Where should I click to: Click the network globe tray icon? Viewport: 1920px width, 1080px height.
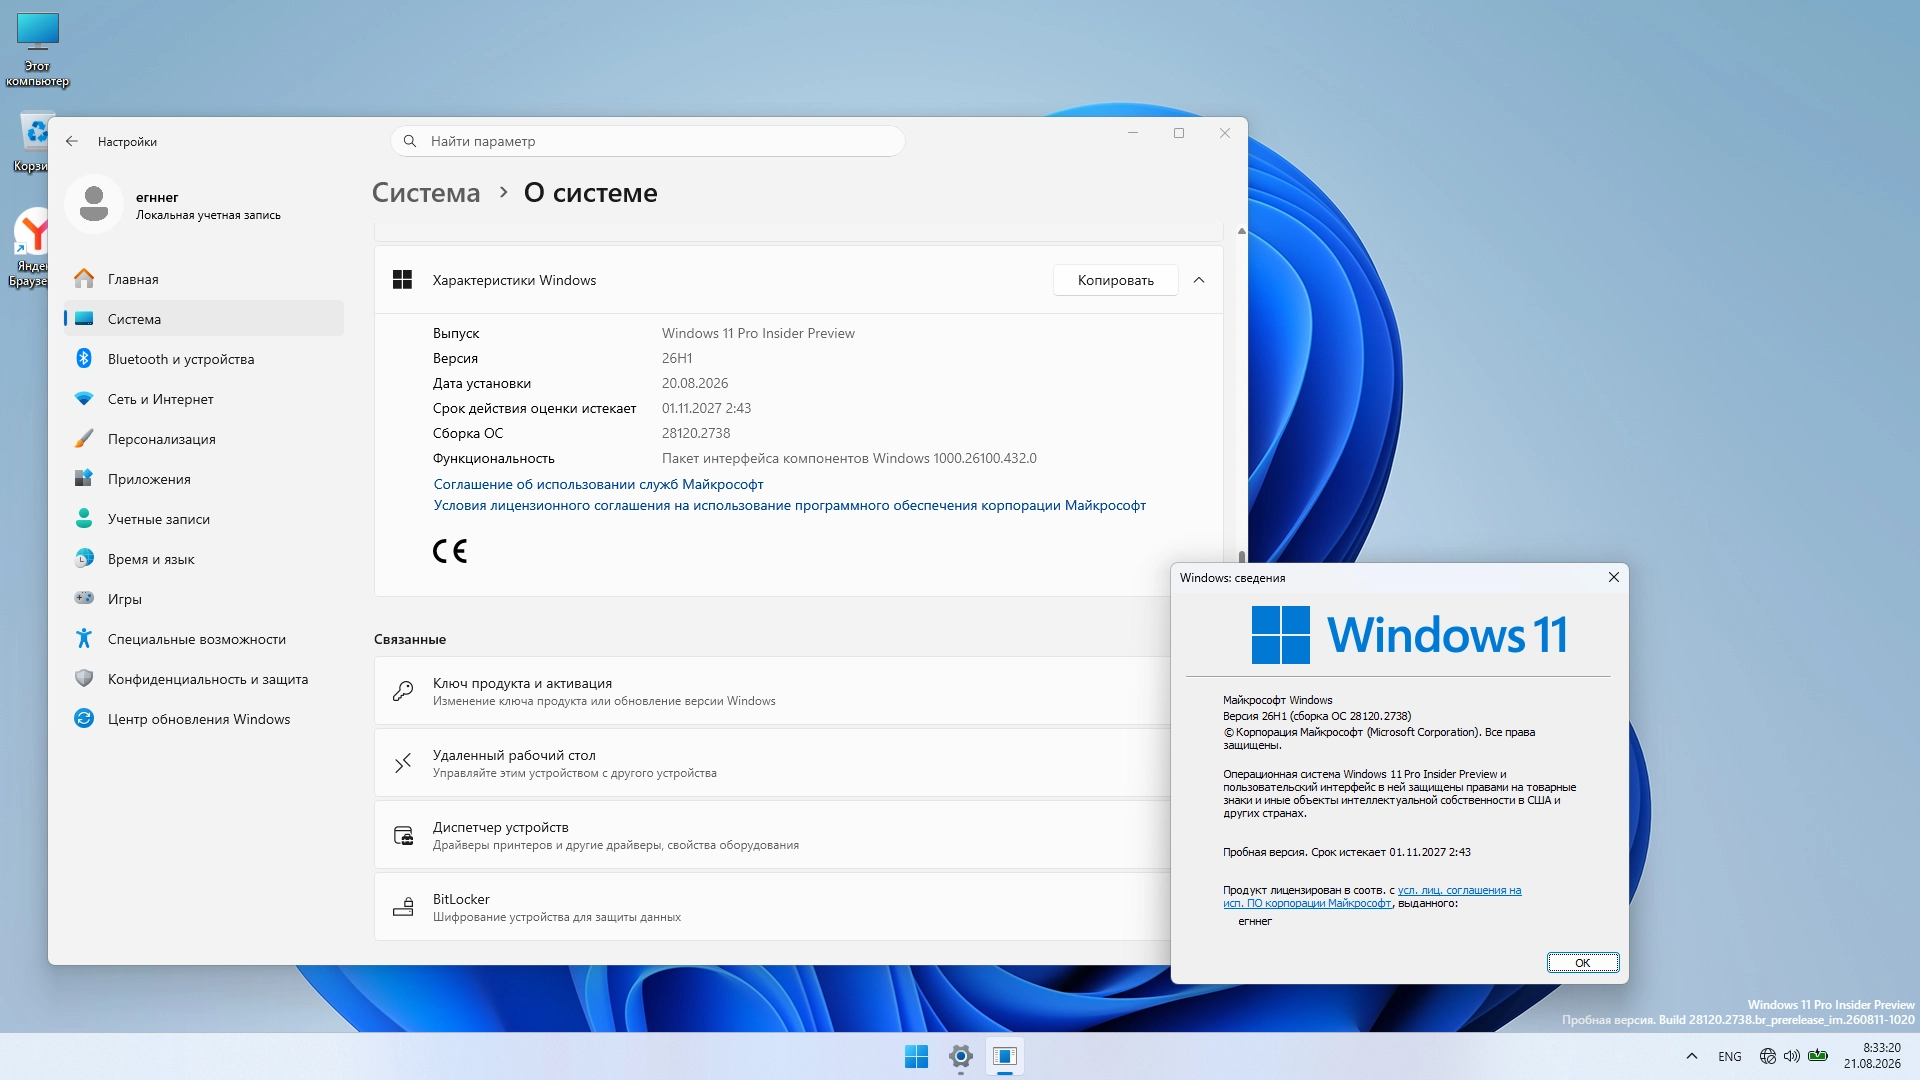1767,1056
